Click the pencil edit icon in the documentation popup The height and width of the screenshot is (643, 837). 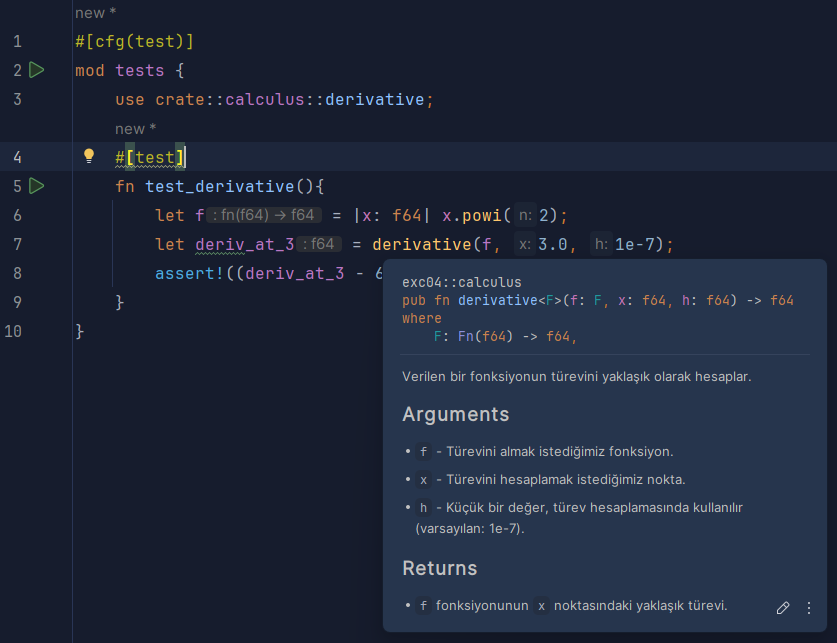[x=783, y=608]
